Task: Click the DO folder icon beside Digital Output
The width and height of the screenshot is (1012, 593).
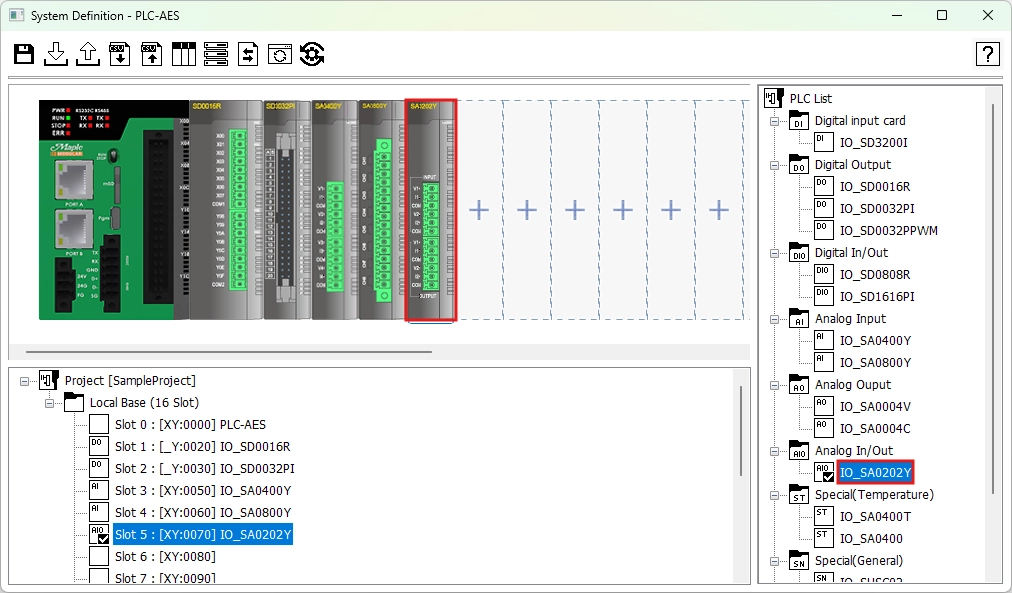Action: click(798, 165)
